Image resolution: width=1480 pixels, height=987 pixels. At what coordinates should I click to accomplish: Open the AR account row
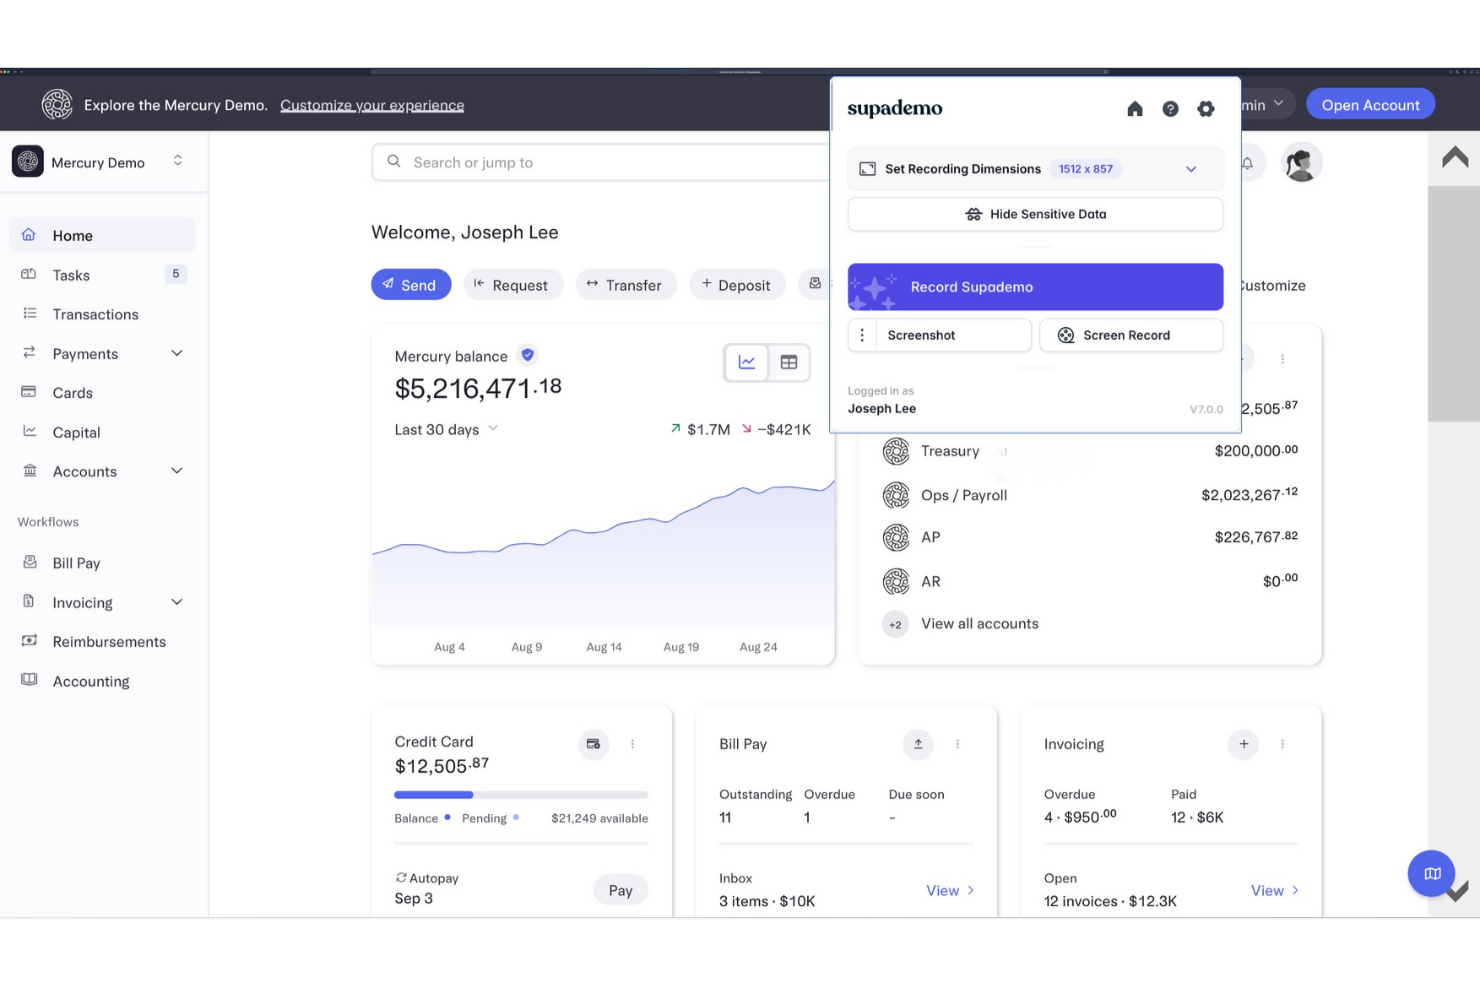[1090, 581]
